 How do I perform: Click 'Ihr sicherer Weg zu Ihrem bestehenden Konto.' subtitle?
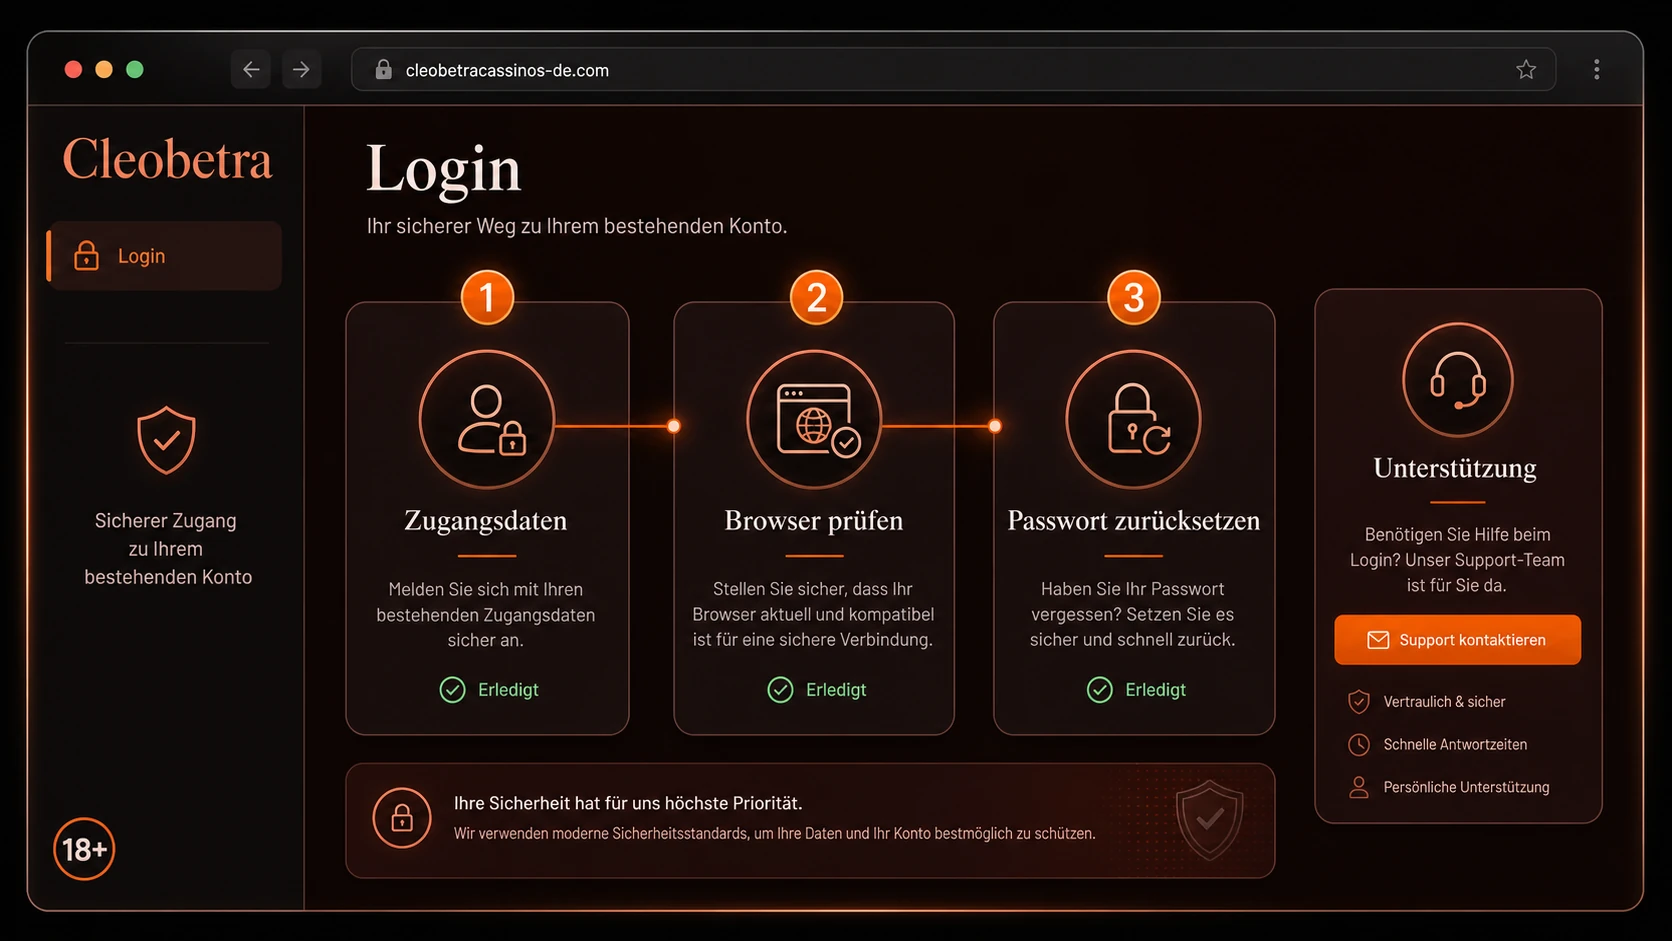coord(577,227)
